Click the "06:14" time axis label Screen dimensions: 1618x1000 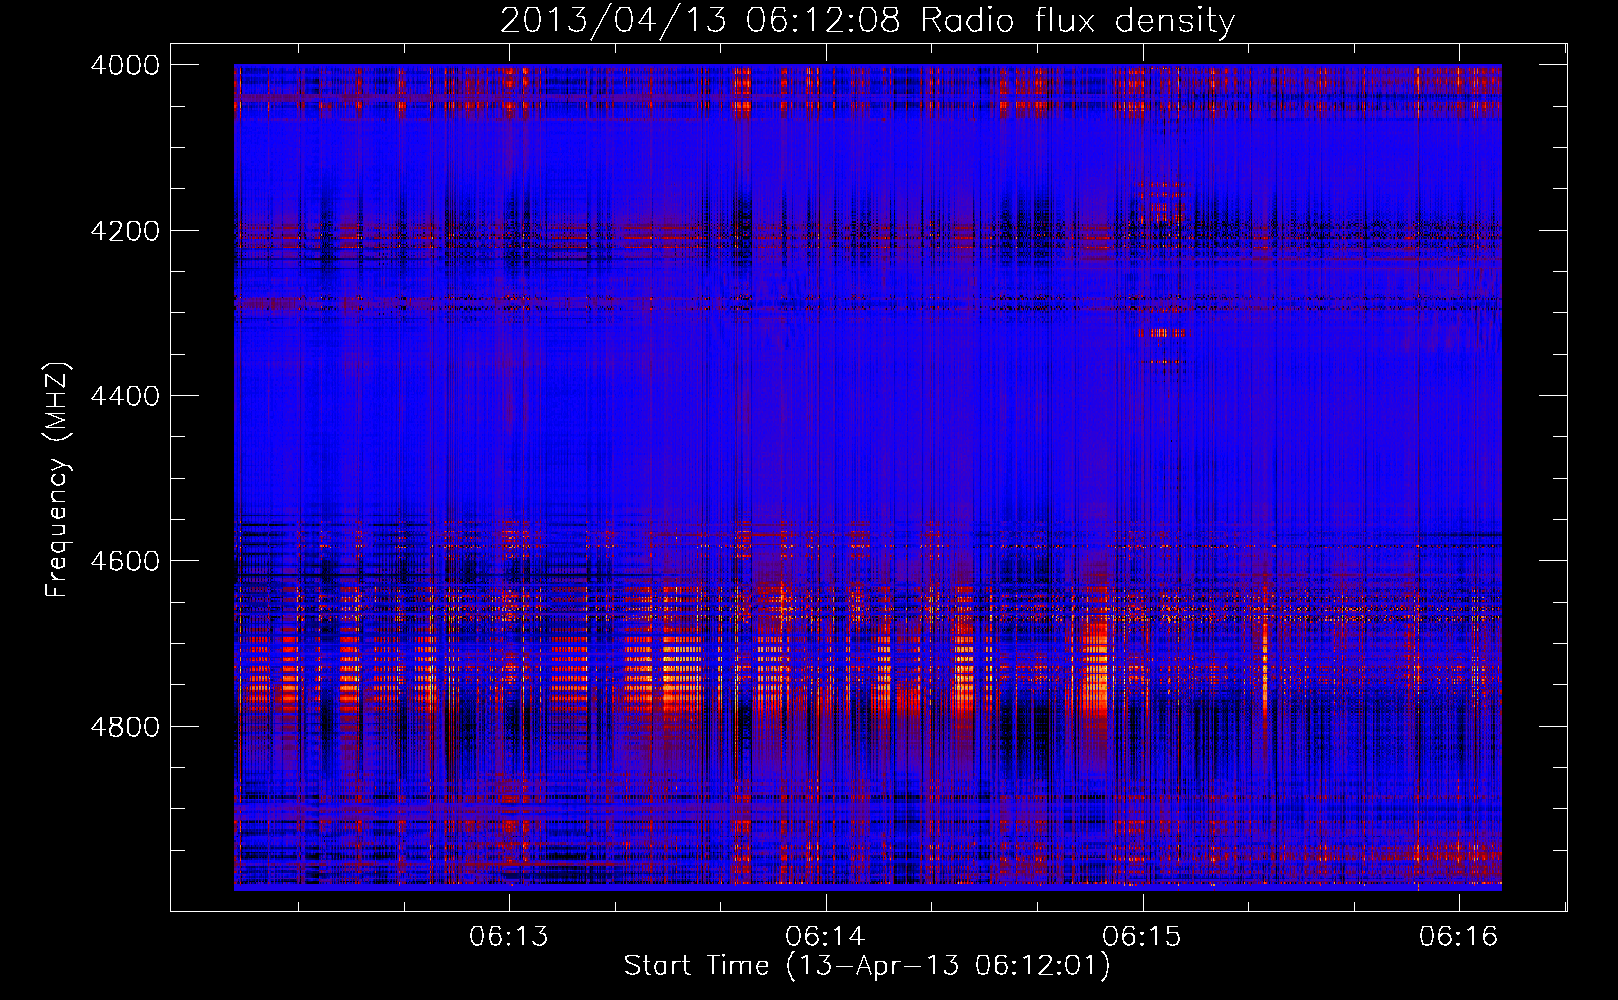(825, 936)
